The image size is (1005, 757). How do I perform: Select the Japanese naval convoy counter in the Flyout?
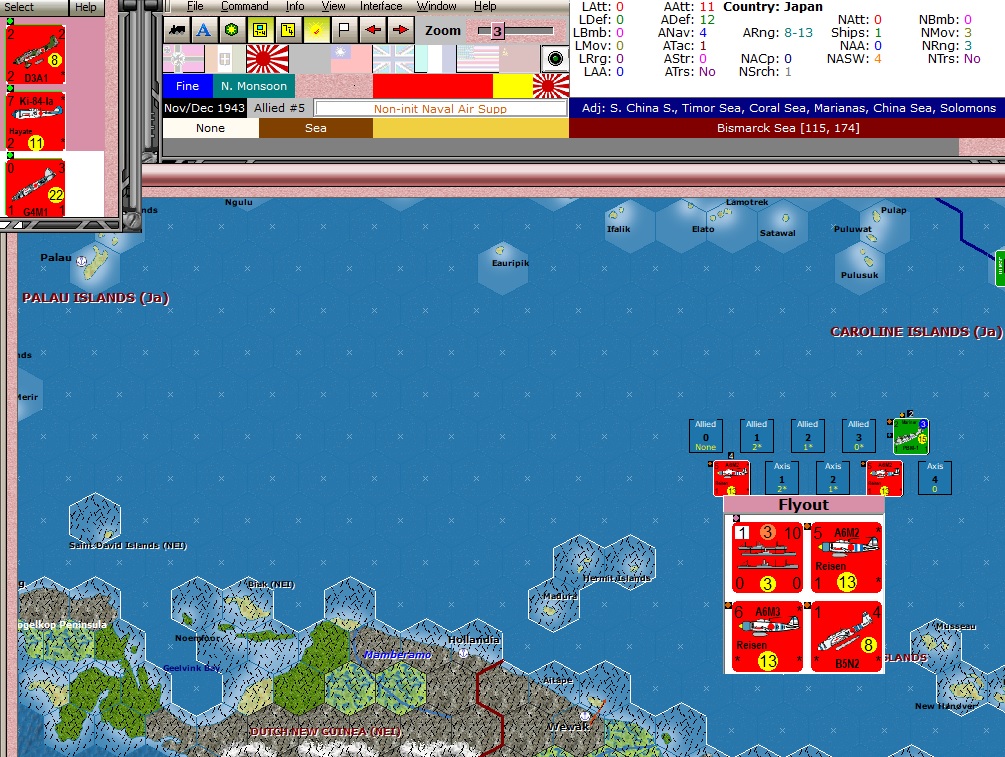click(x=767, y=558)
